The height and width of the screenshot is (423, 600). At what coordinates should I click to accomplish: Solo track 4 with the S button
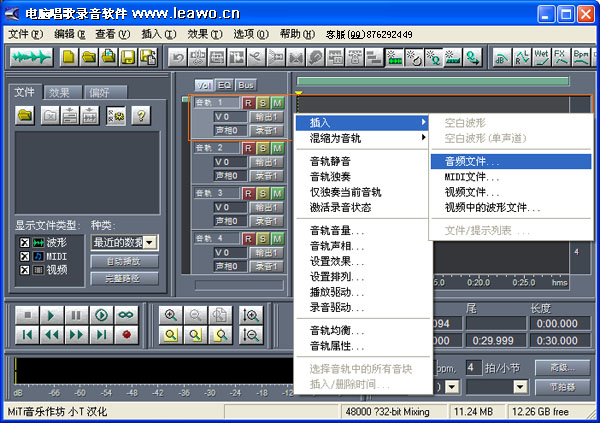tap(263, 239)
